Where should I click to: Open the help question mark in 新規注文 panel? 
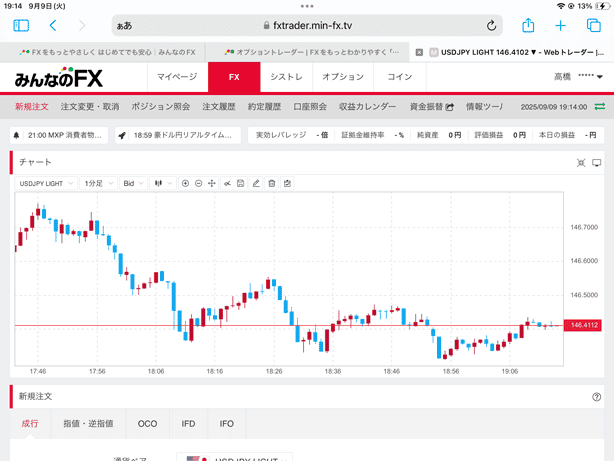click(x=597, y=397)
